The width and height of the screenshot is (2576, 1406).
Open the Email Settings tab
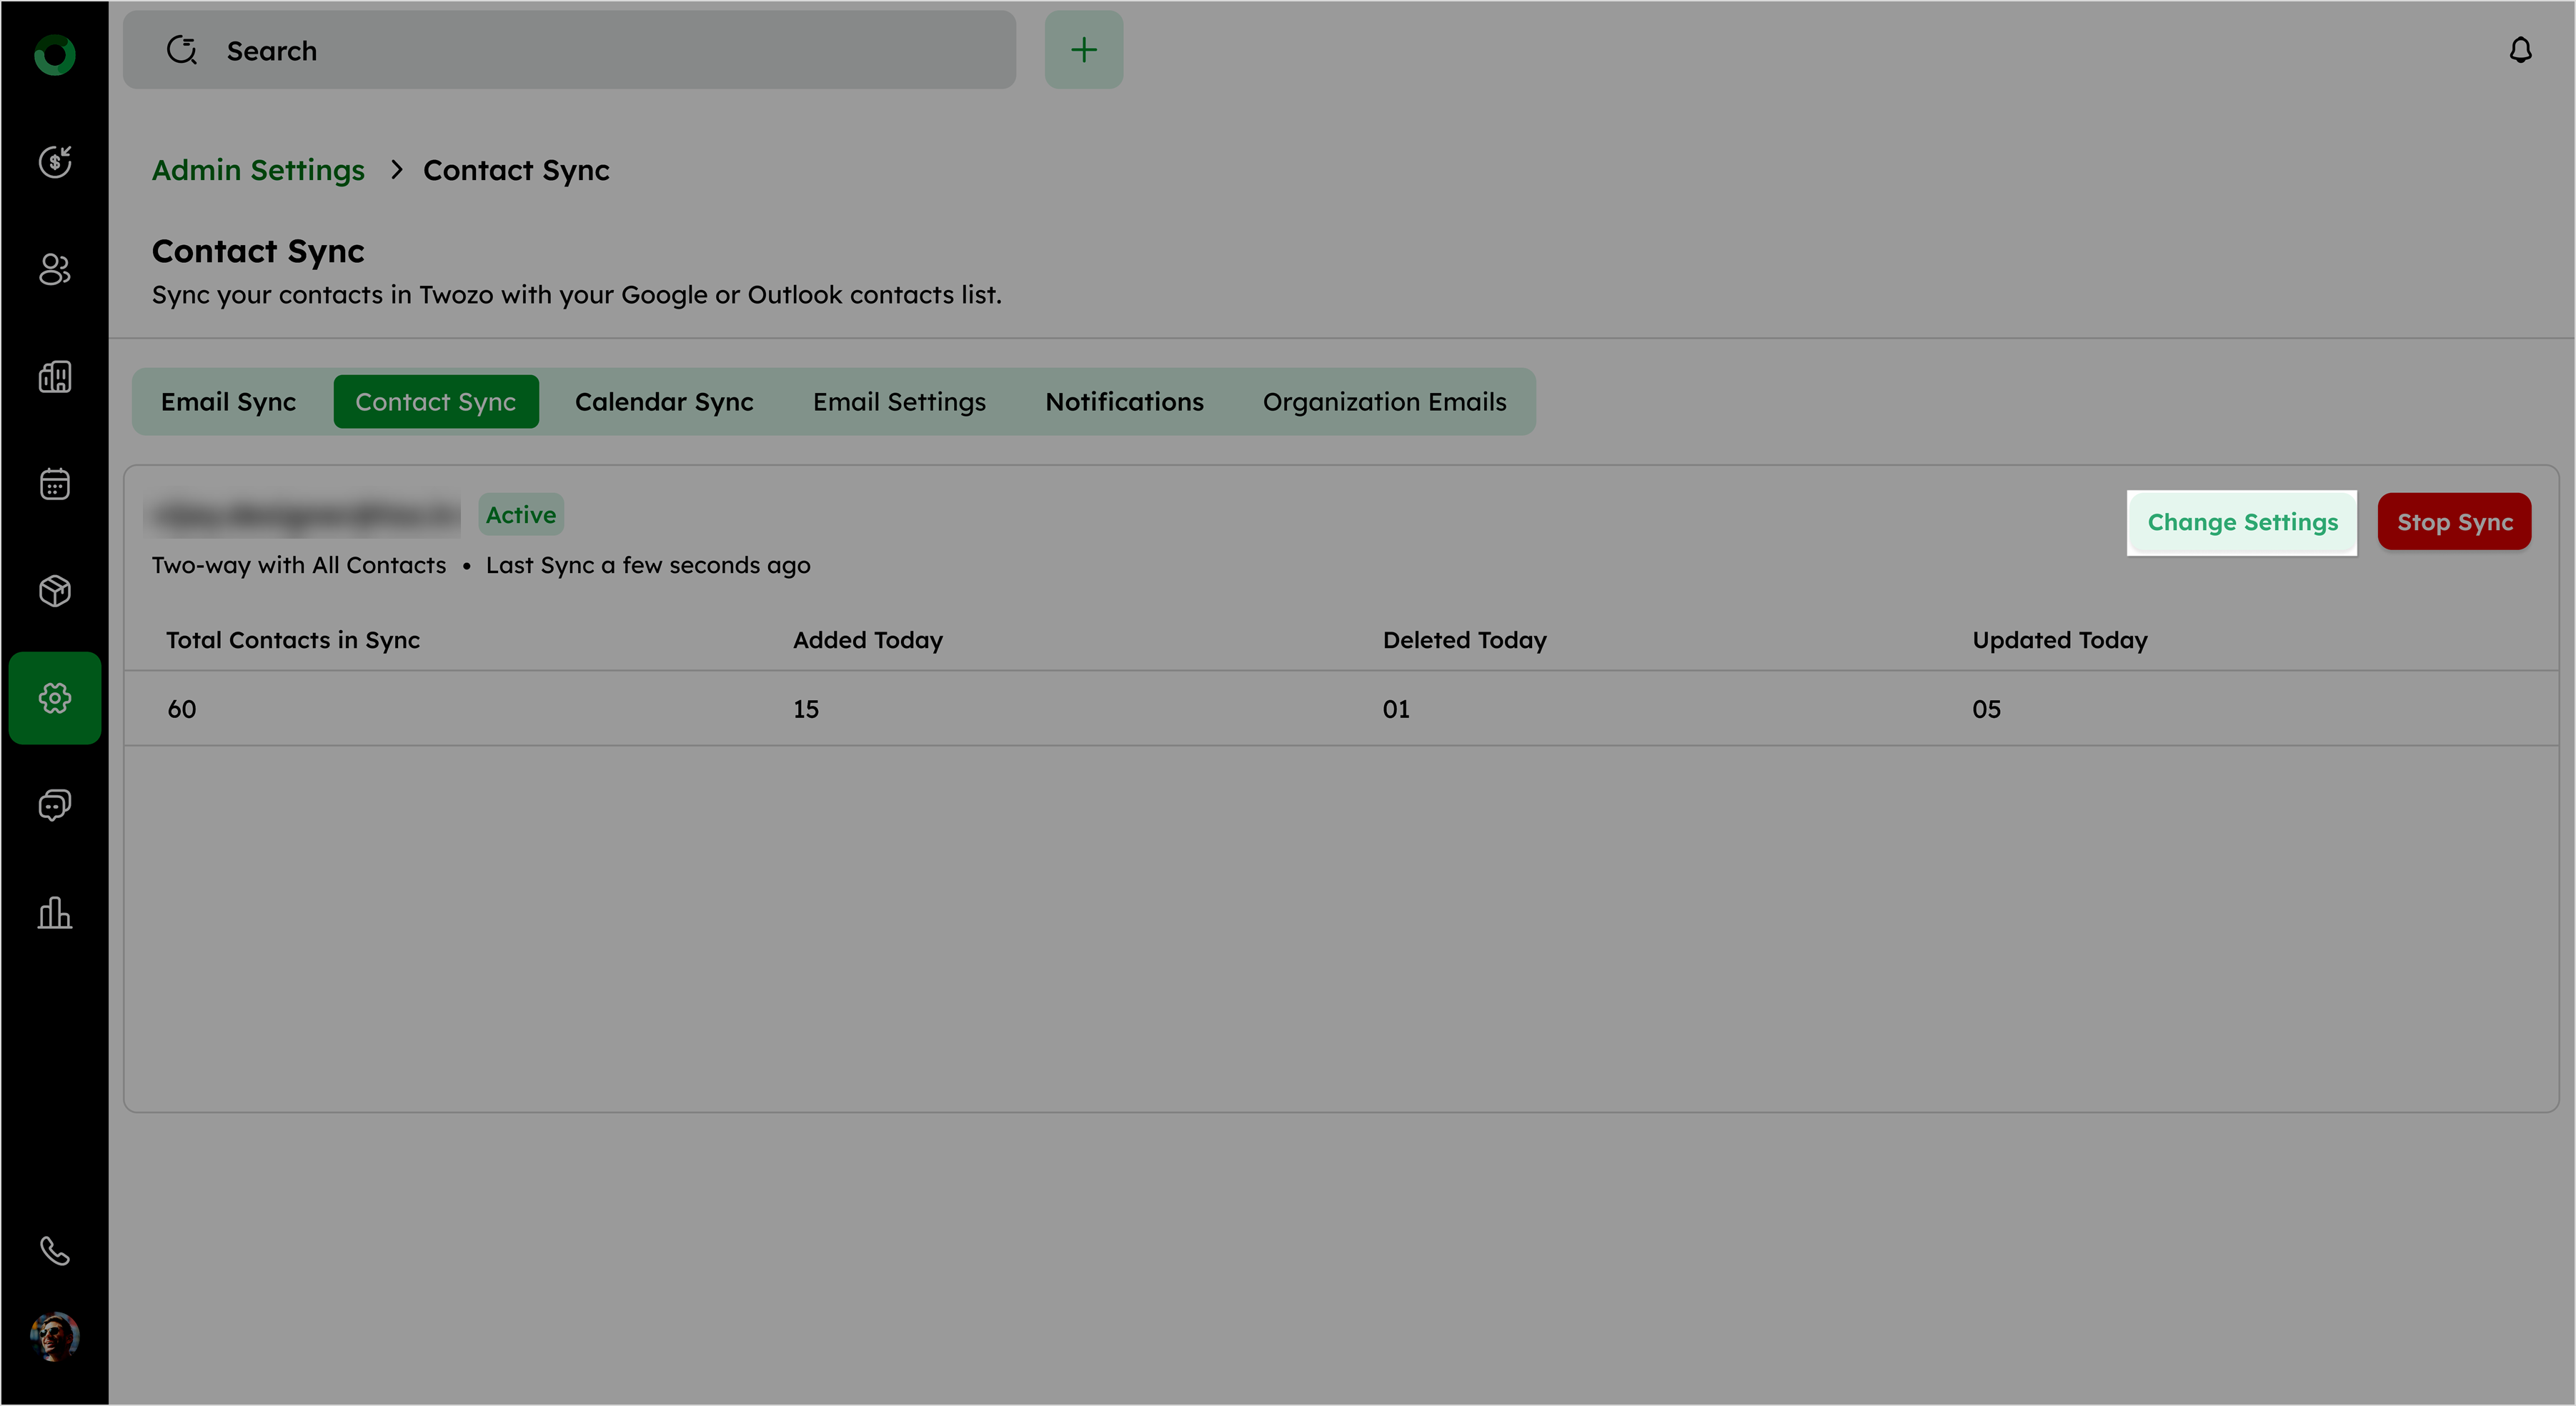[899, 402]
